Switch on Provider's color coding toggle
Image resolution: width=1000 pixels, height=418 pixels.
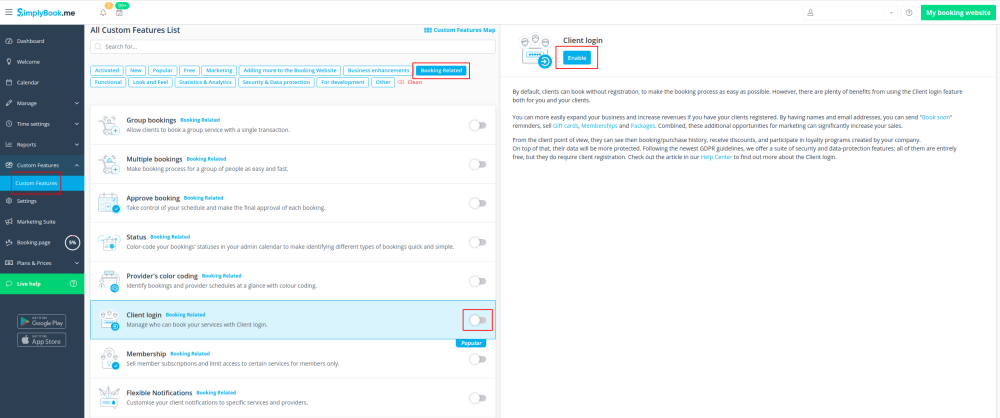point(478,281)
